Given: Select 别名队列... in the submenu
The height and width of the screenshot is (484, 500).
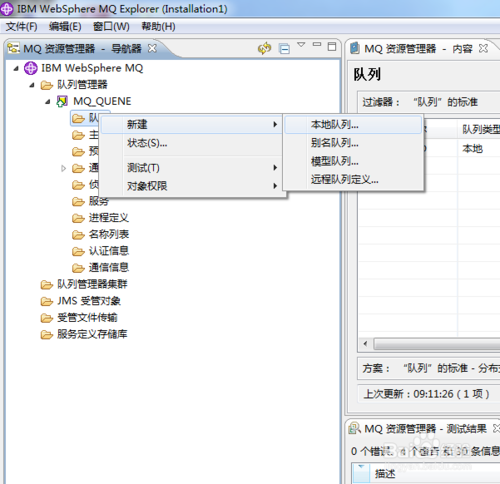Looking at the screenshot, I should pyautogui.click(x=354, y=143).
